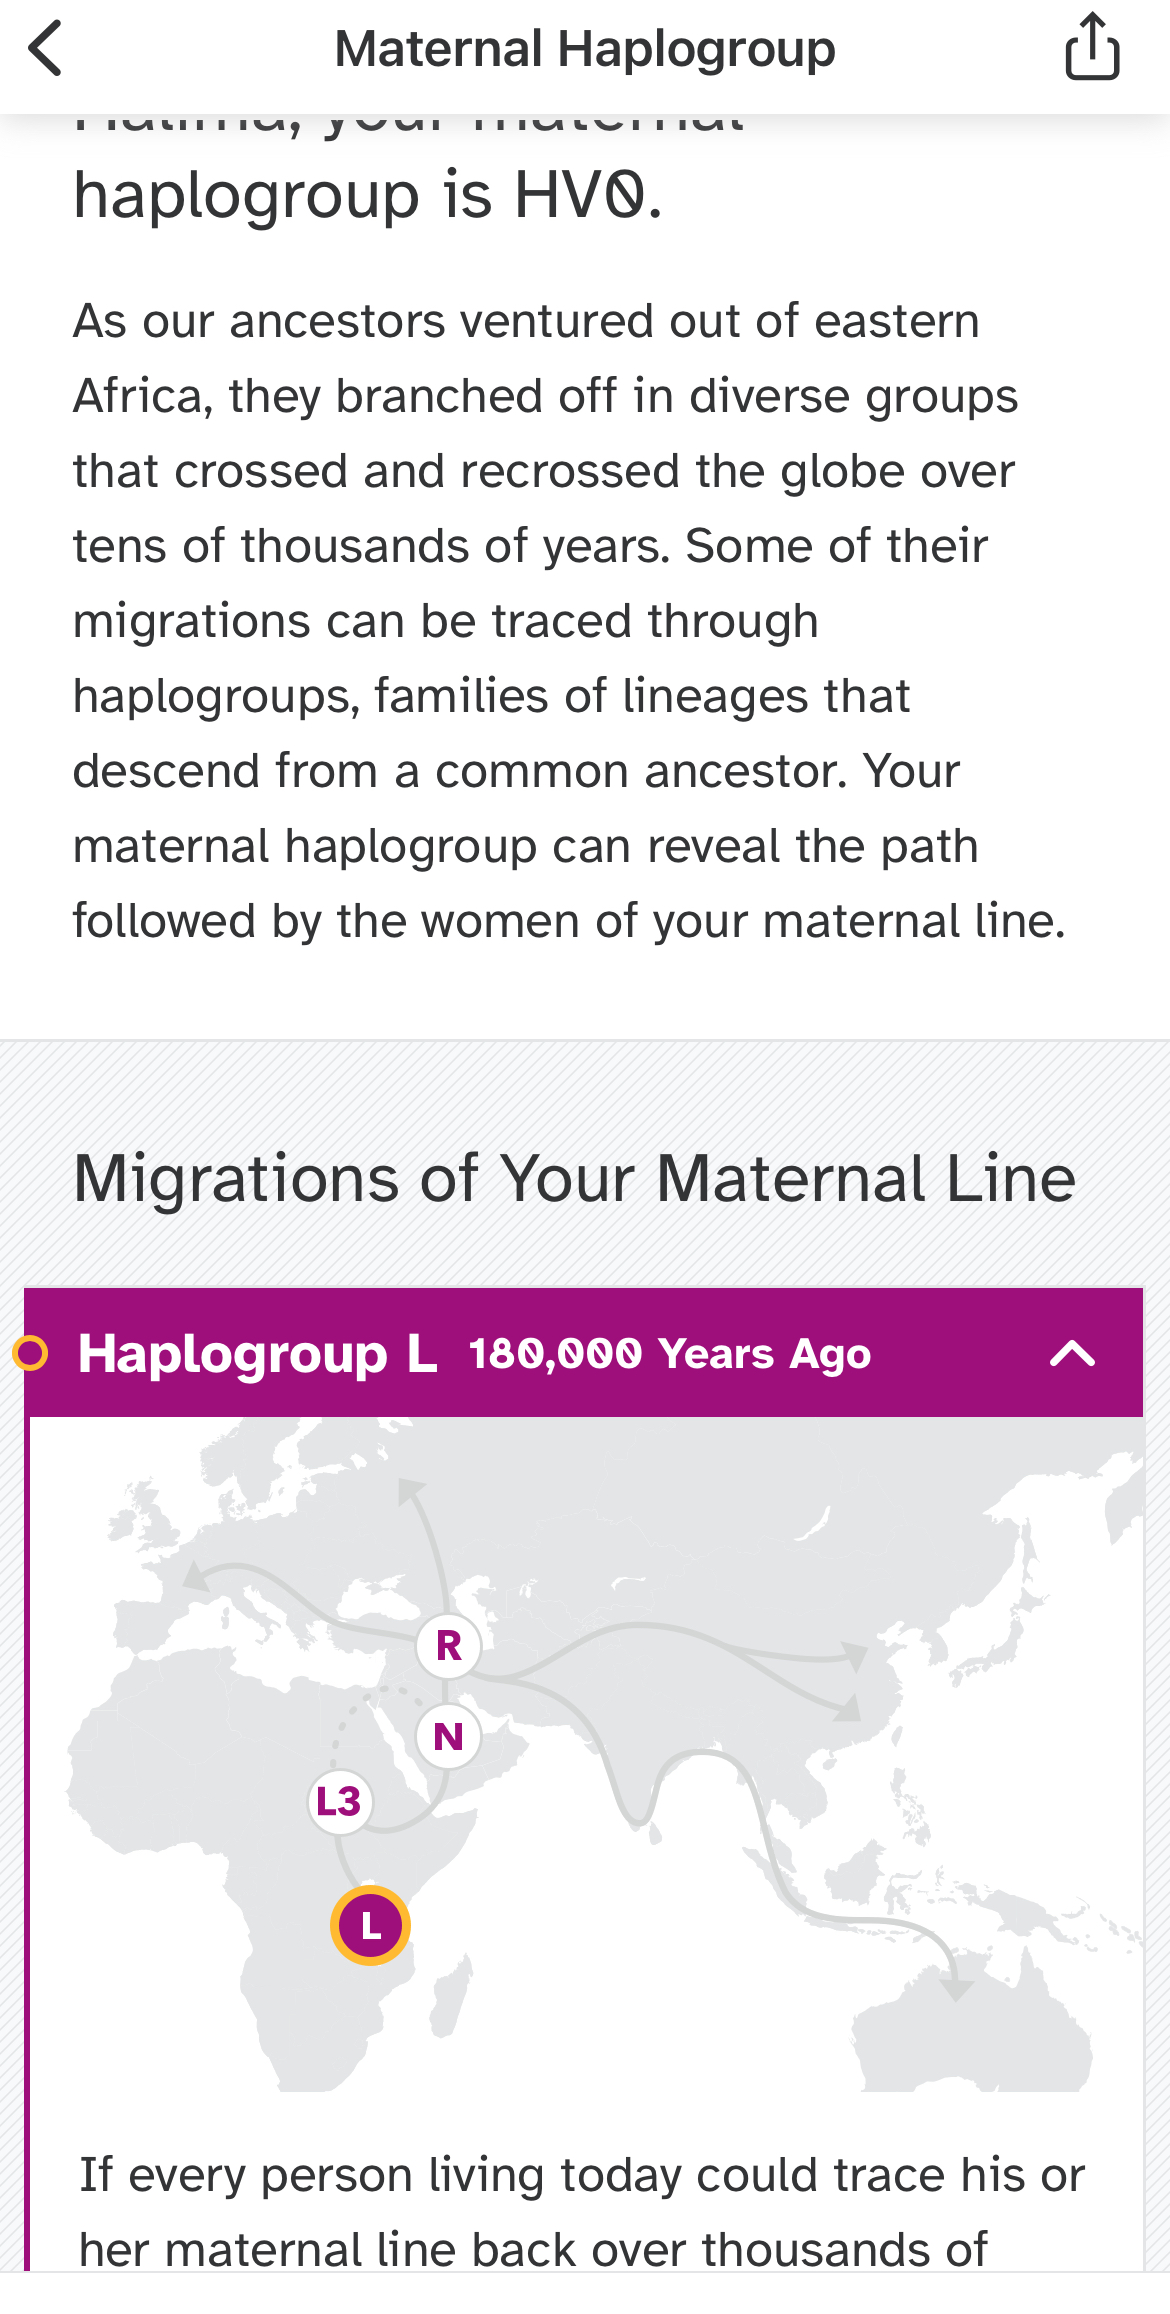Select the N haplogroup map marker

coord(448,1736)
